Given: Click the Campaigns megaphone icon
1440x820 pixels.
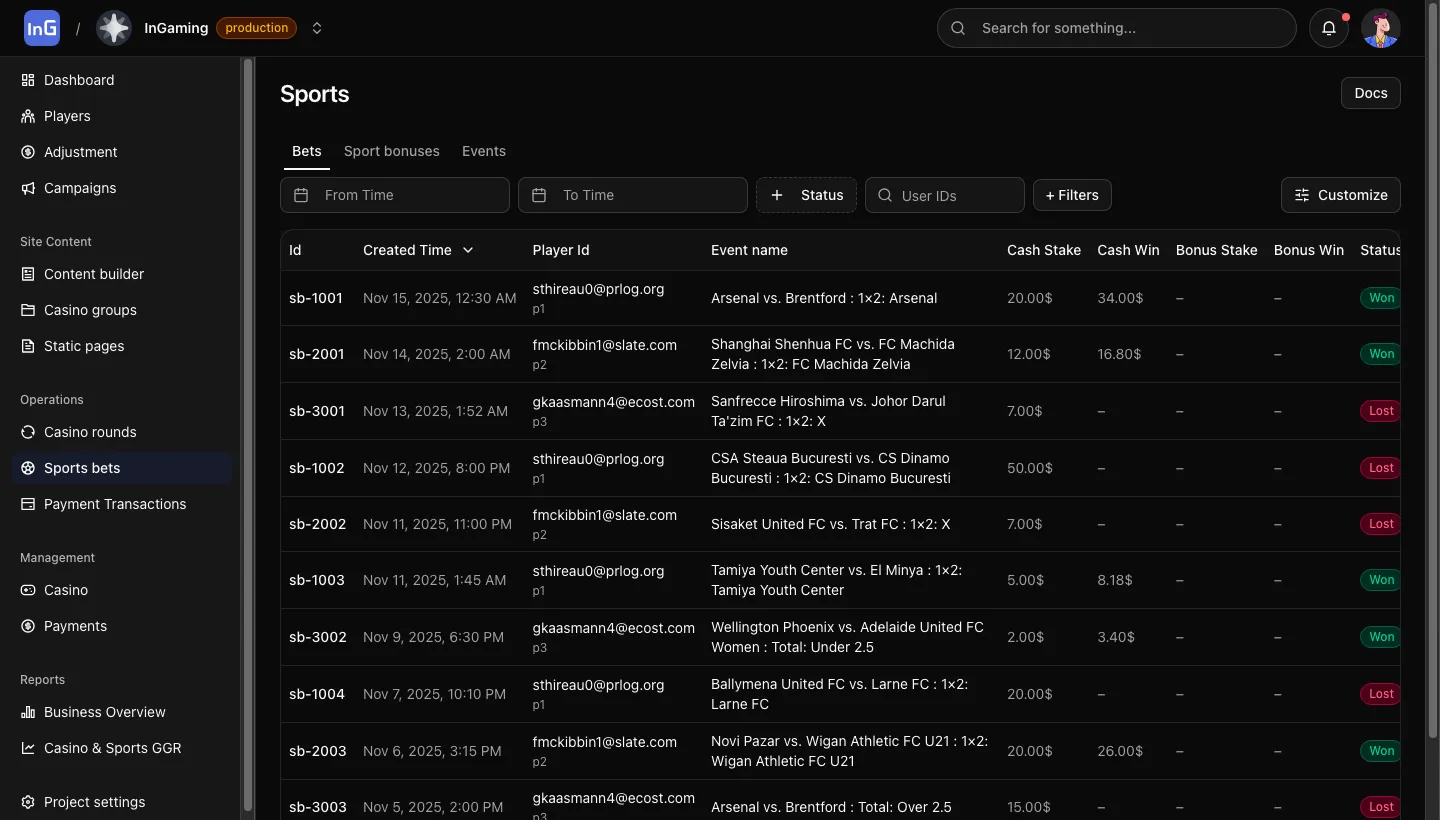Looking at the screenshot, I should 28,188.
